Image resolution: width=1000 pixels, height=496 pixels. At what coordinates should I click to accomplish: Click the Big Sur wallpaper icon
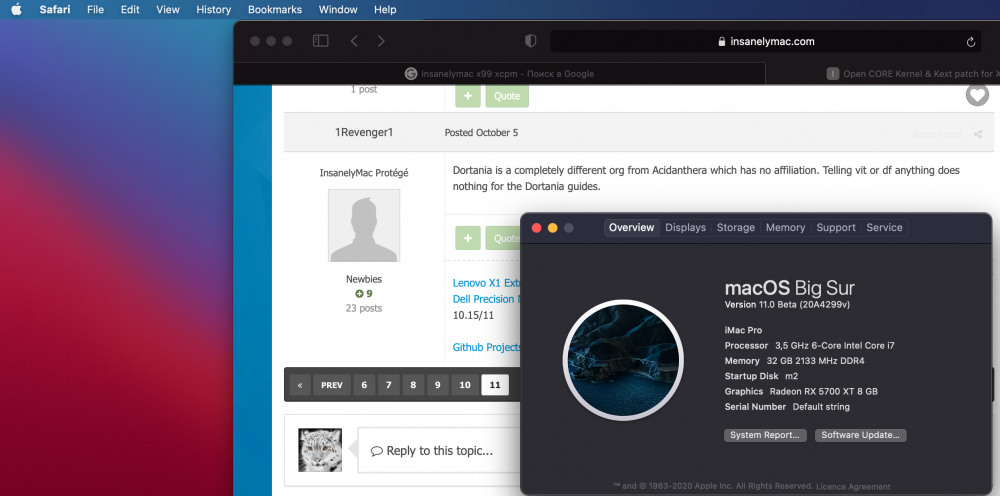tap(623, 360)
